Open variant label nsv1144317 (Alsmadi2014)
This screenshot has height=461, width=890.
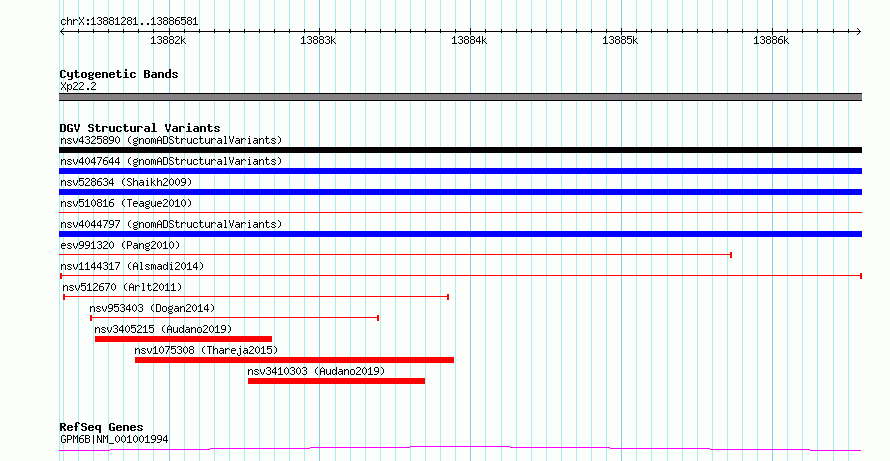coord(132,266)
